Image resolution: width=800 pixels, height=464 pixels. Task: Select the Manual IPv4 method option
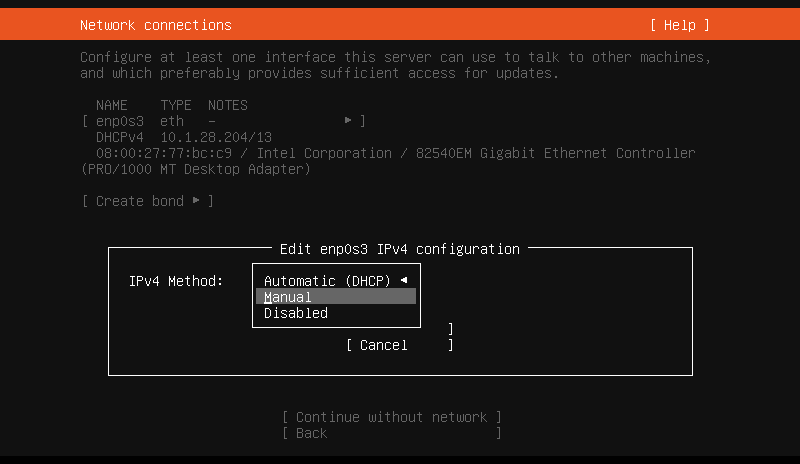click(288, 297)
